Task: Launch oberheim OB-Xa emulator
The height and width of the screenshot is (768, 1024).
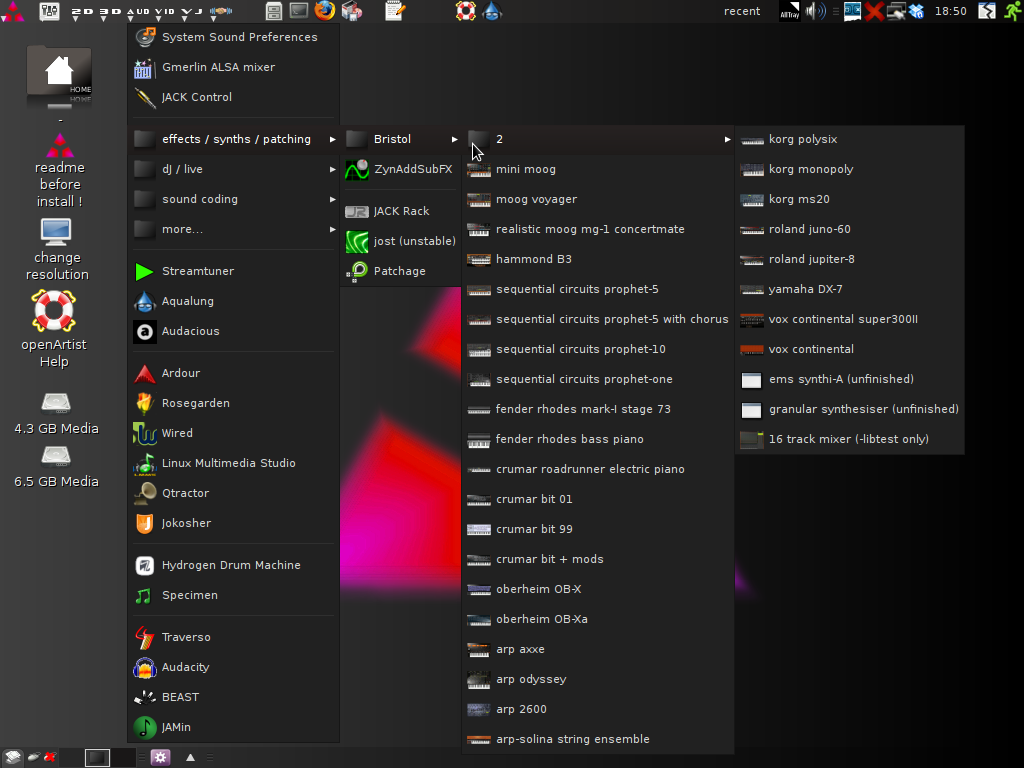Action: click(598, 619)
